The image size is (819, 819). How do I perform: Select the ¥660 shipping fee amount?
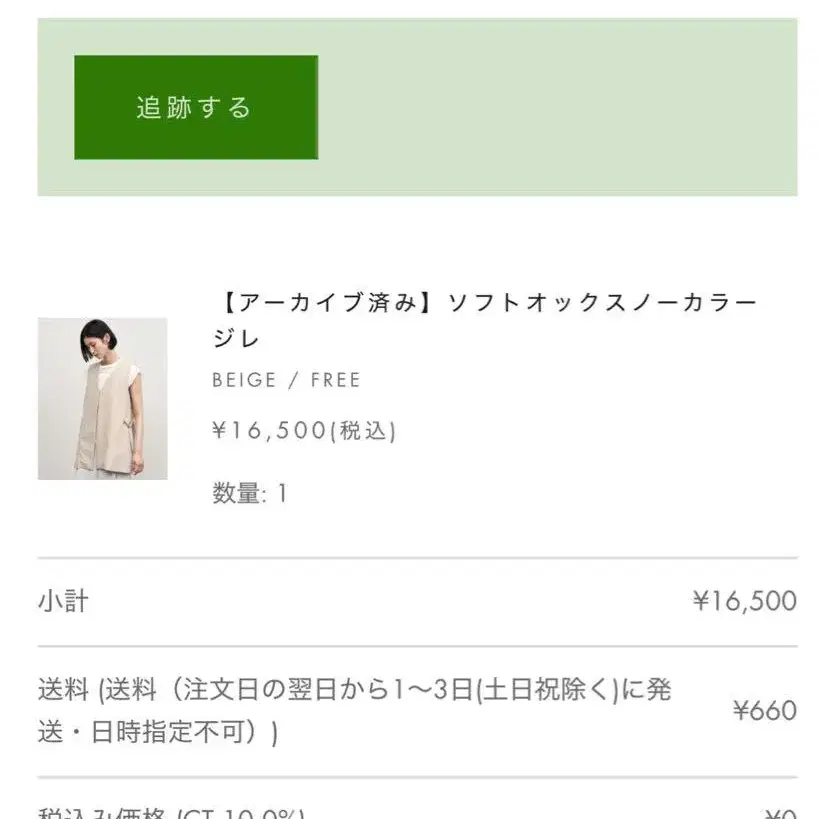pyautogui.click(x=765, y=710)
